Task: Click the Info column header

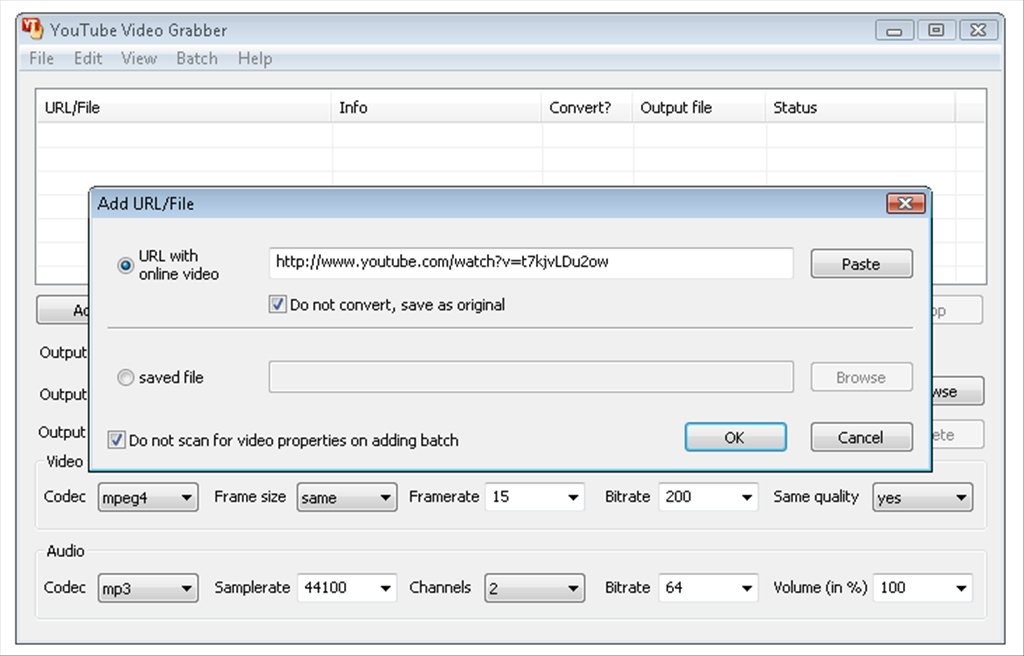Action: (437, 107)
